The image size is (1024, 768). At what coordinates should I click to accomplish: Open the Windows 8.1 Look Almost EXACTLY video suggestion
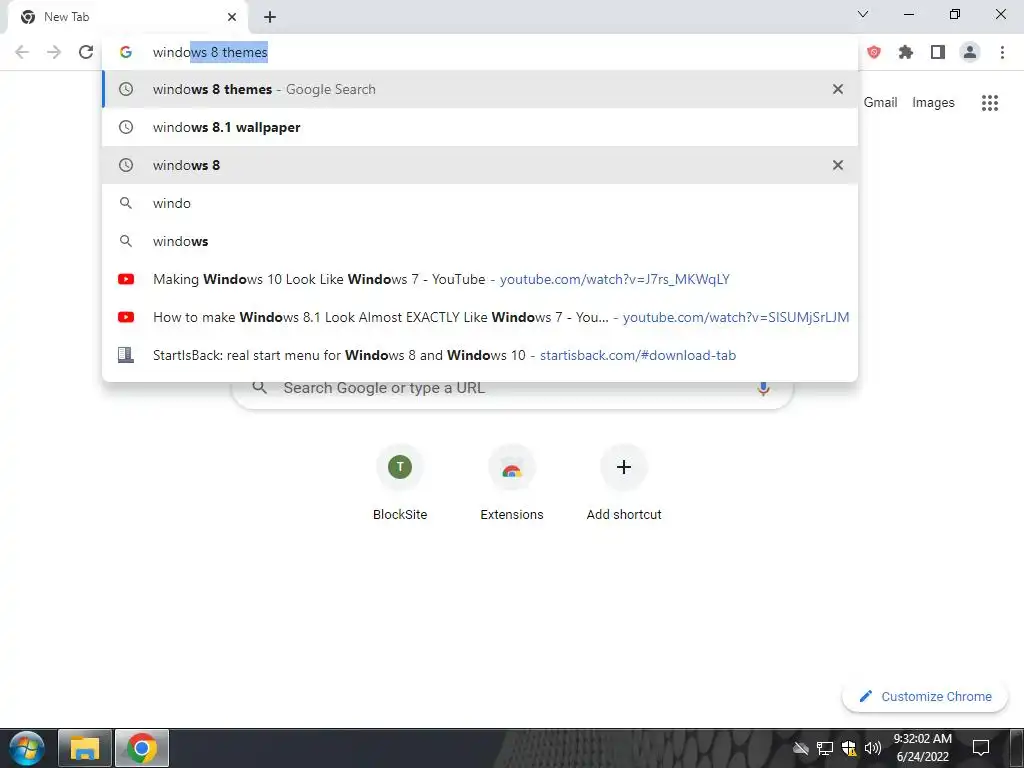click(480, 317)
